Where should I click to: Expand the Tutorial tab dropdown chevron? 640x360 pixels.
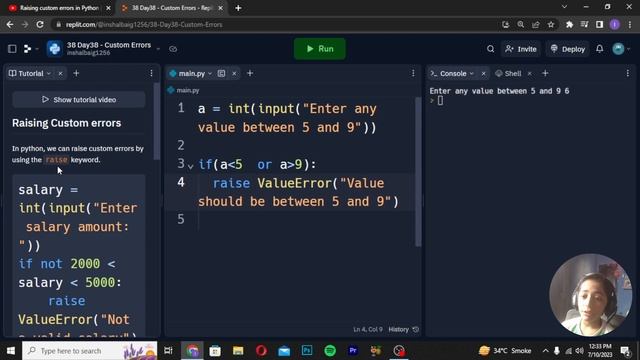coord(49,73)
